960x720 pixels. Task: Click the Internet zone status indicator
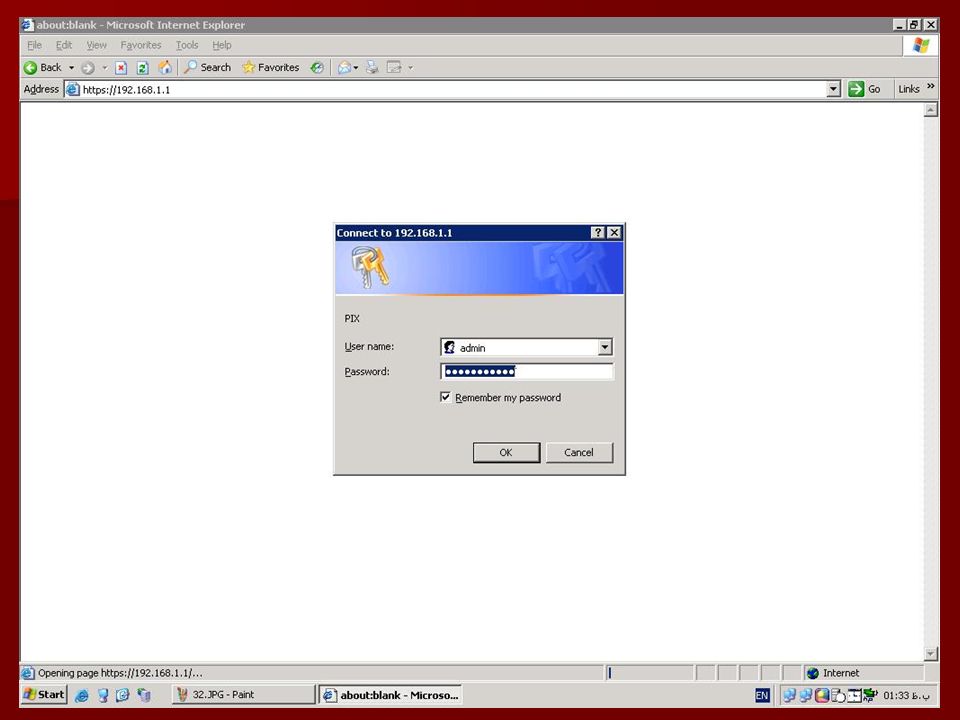pyautogui.click(x=863, y=673)
